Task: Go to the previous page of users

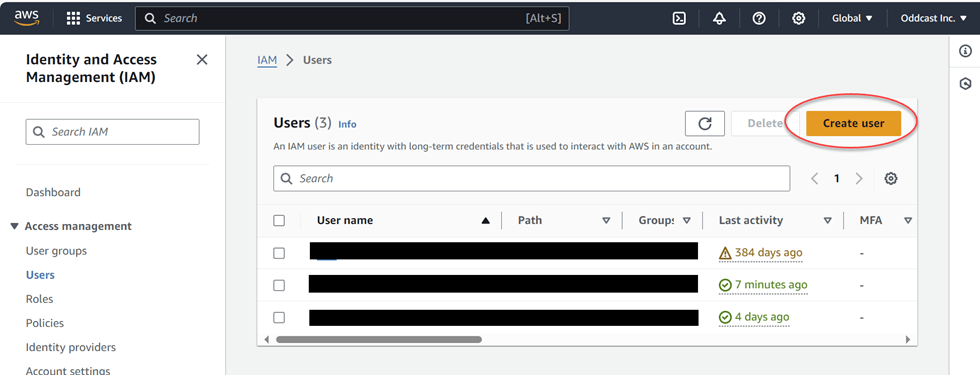Action: point(814,179)
